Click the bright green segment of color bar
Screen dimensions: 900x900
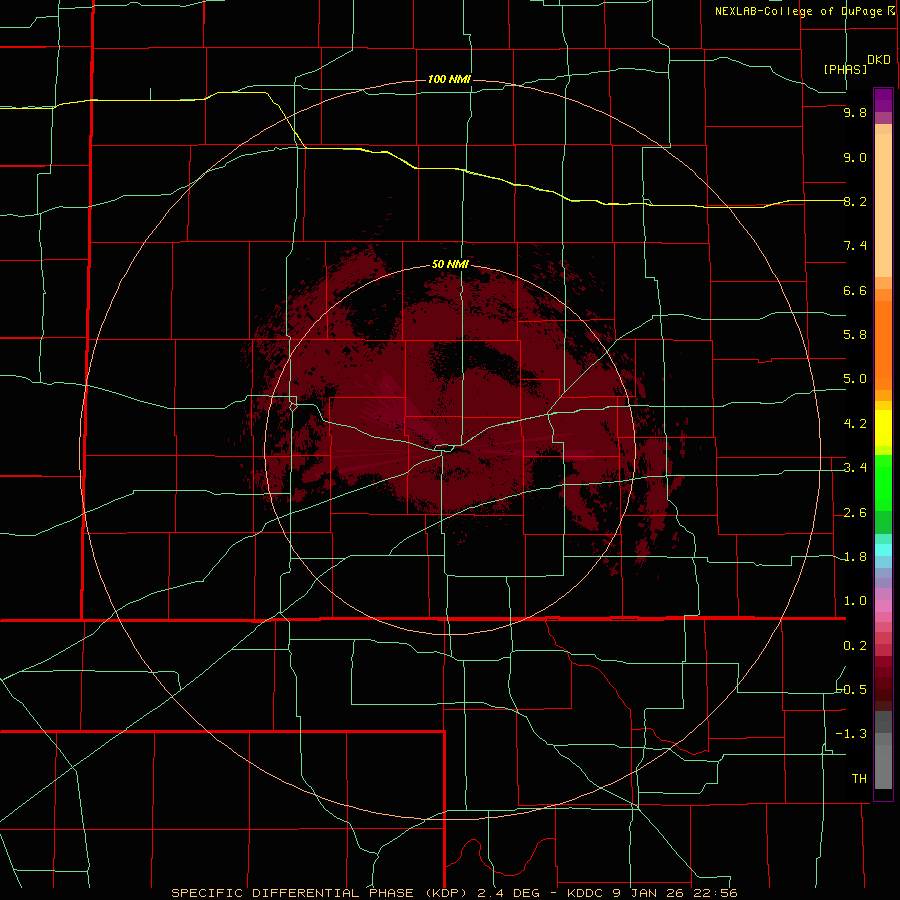click(x=883, y=482)
